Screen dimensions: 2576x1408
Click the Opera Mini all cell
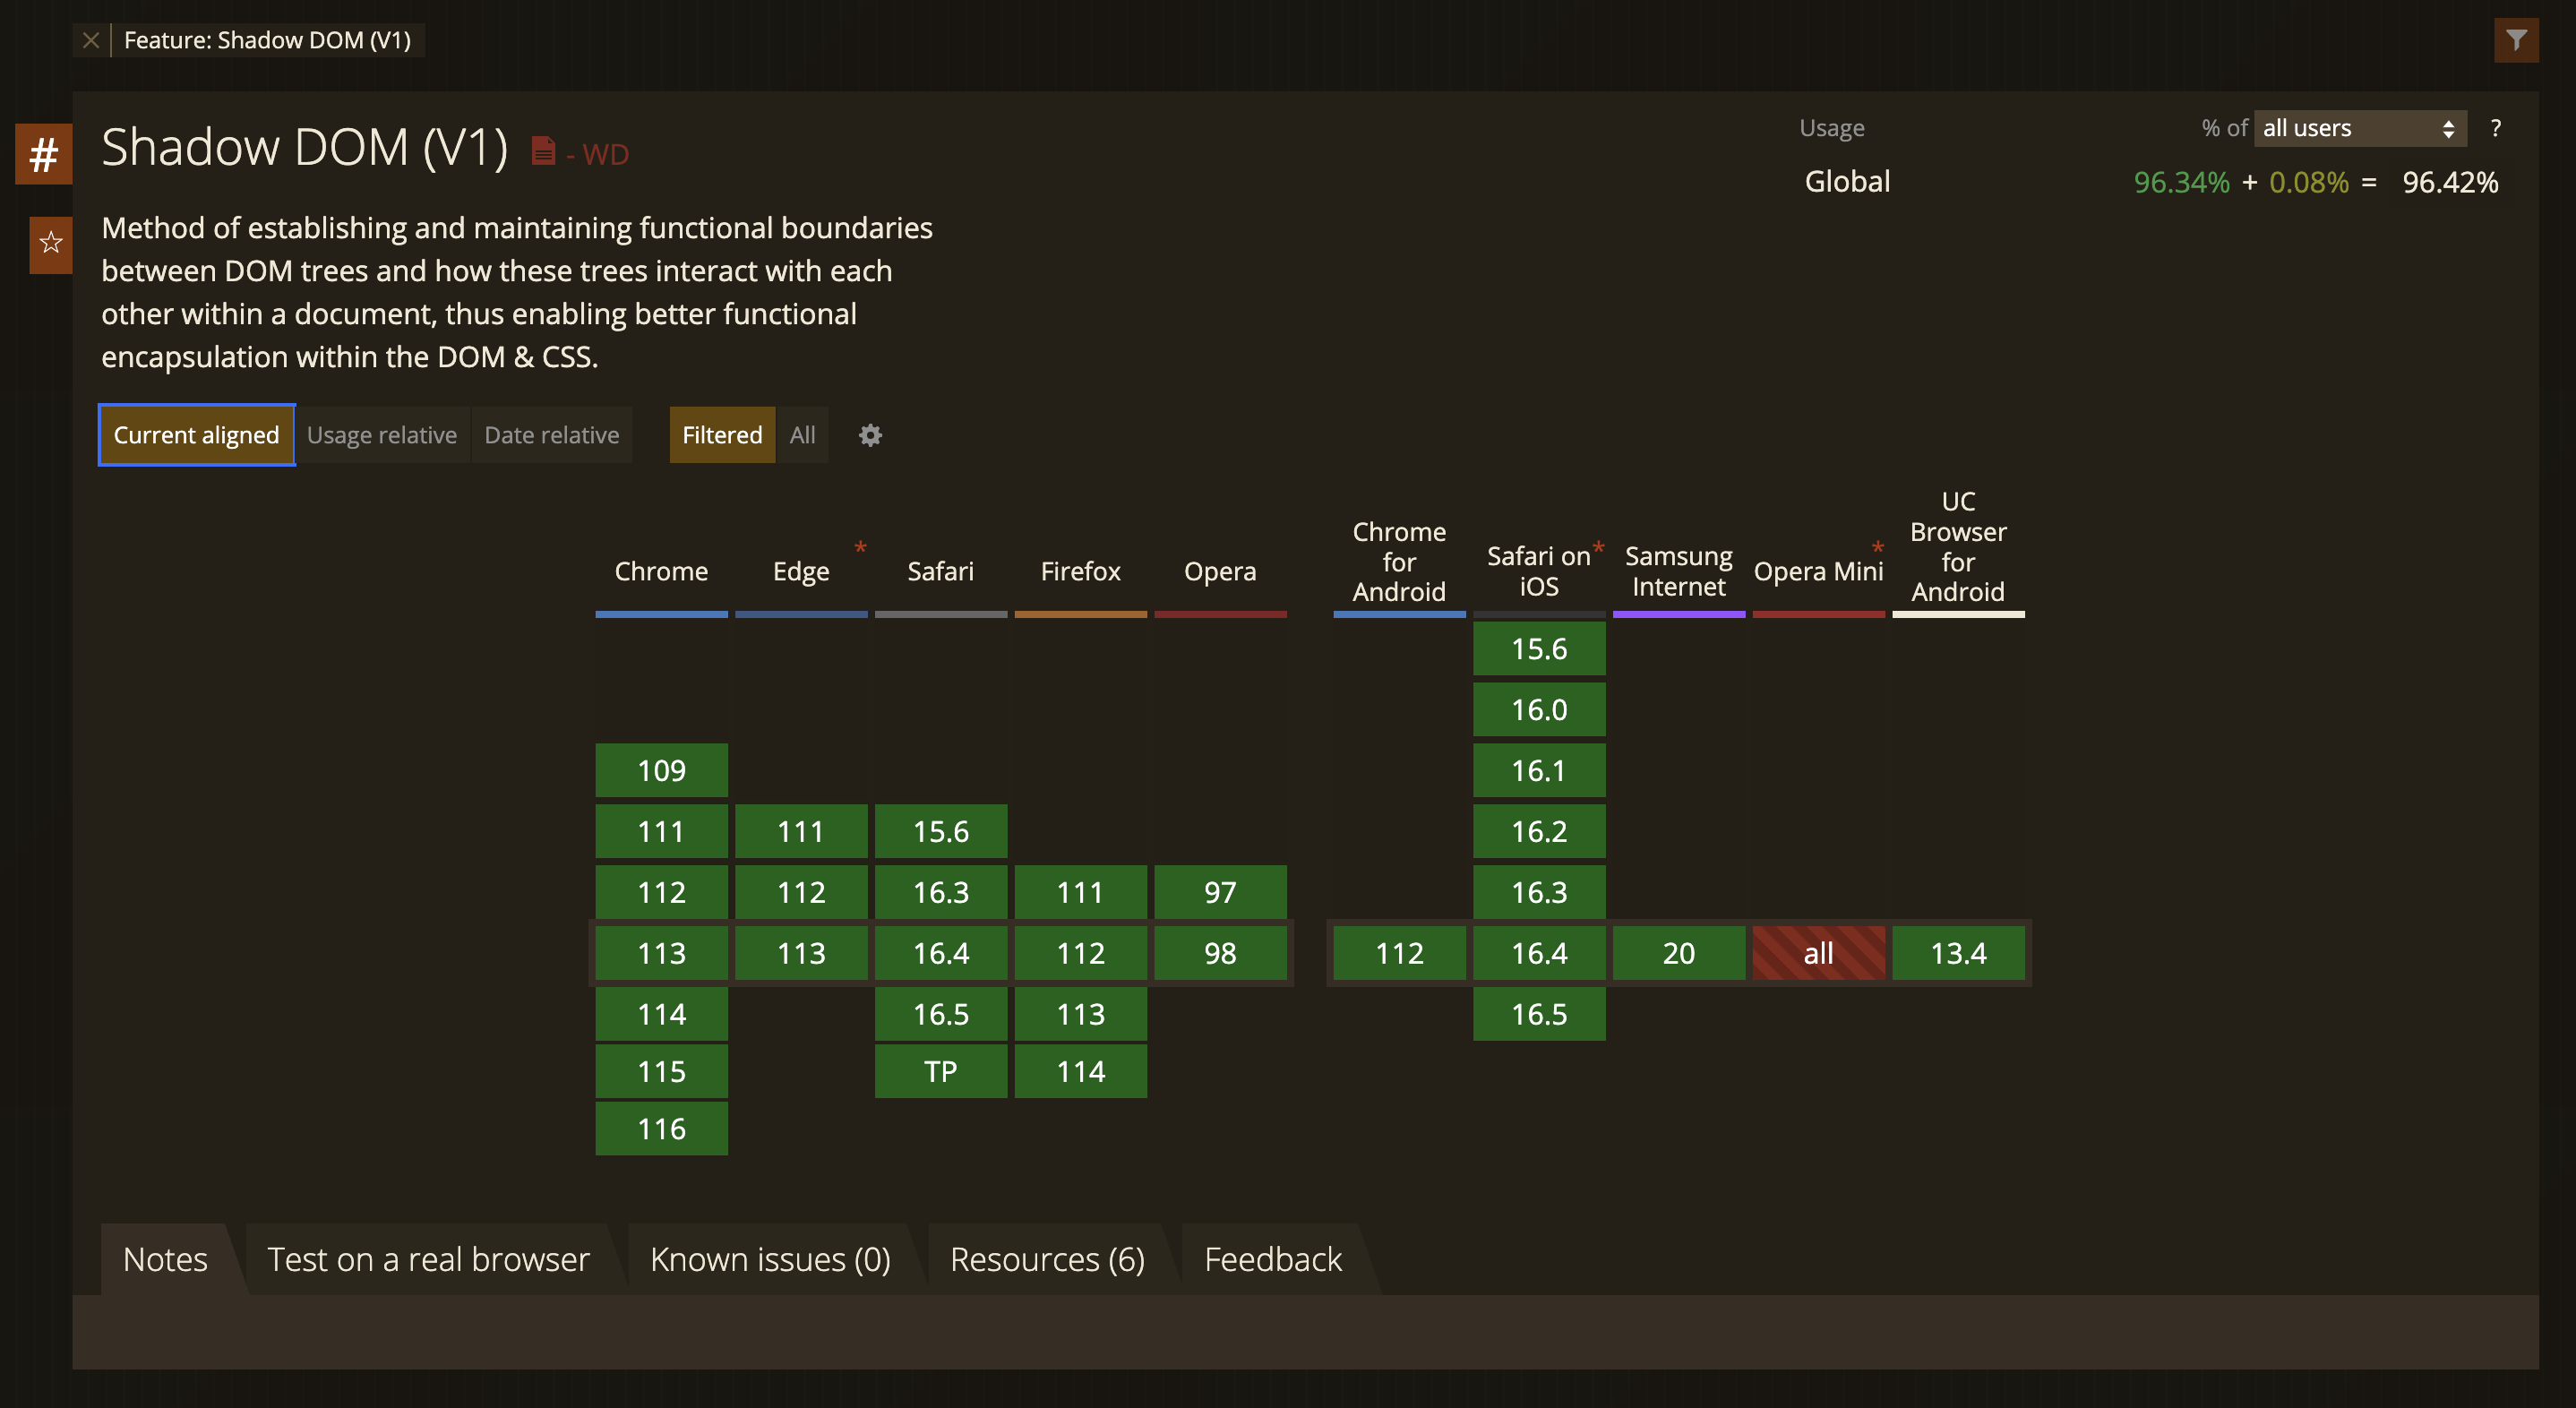tap(1817, 953)
